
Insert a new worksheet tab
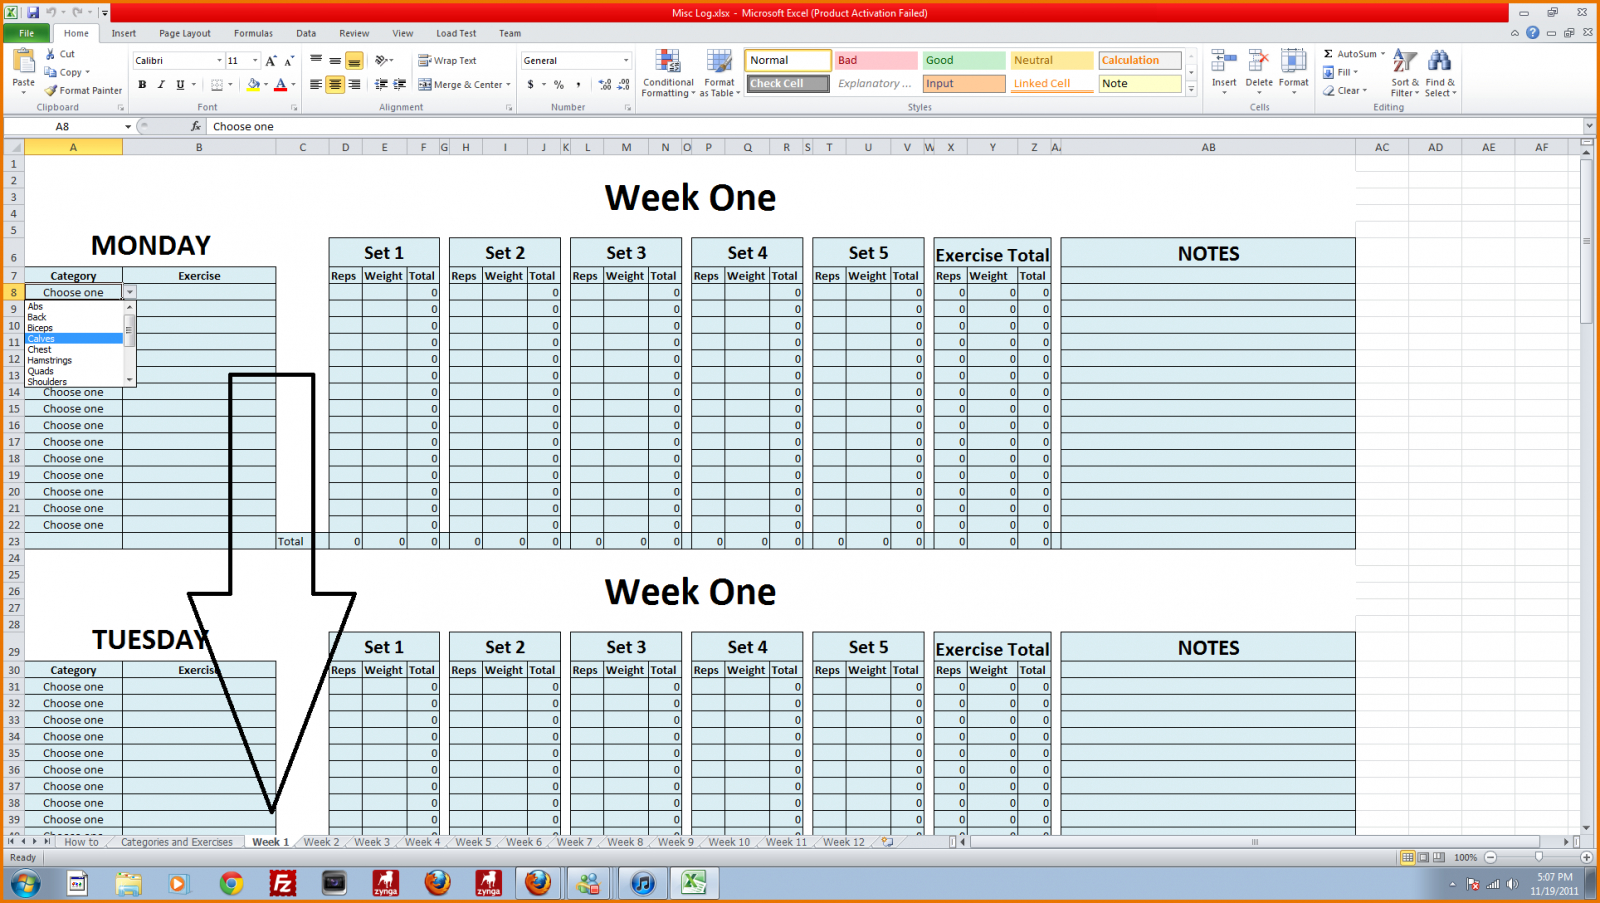click(x=887, y=842)
